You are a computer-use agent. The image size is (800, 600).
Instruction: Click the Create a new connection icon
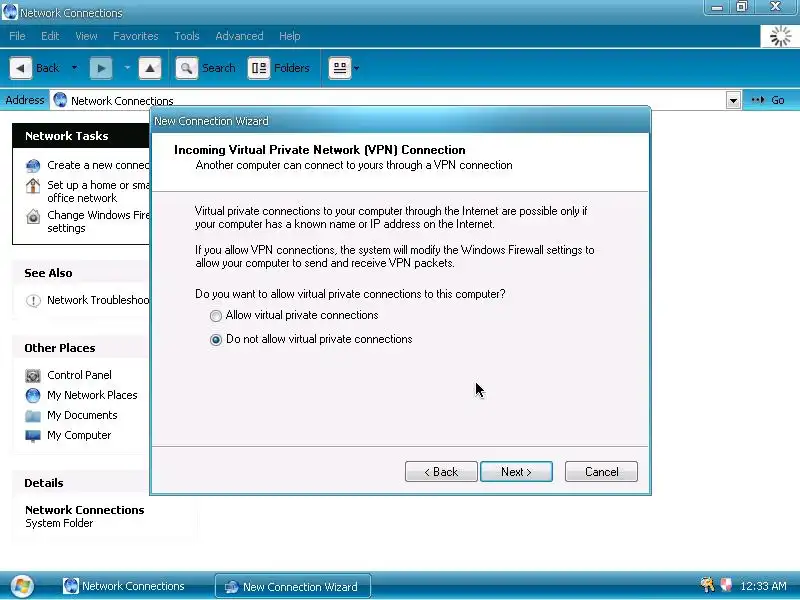click(x=33, y=166)
